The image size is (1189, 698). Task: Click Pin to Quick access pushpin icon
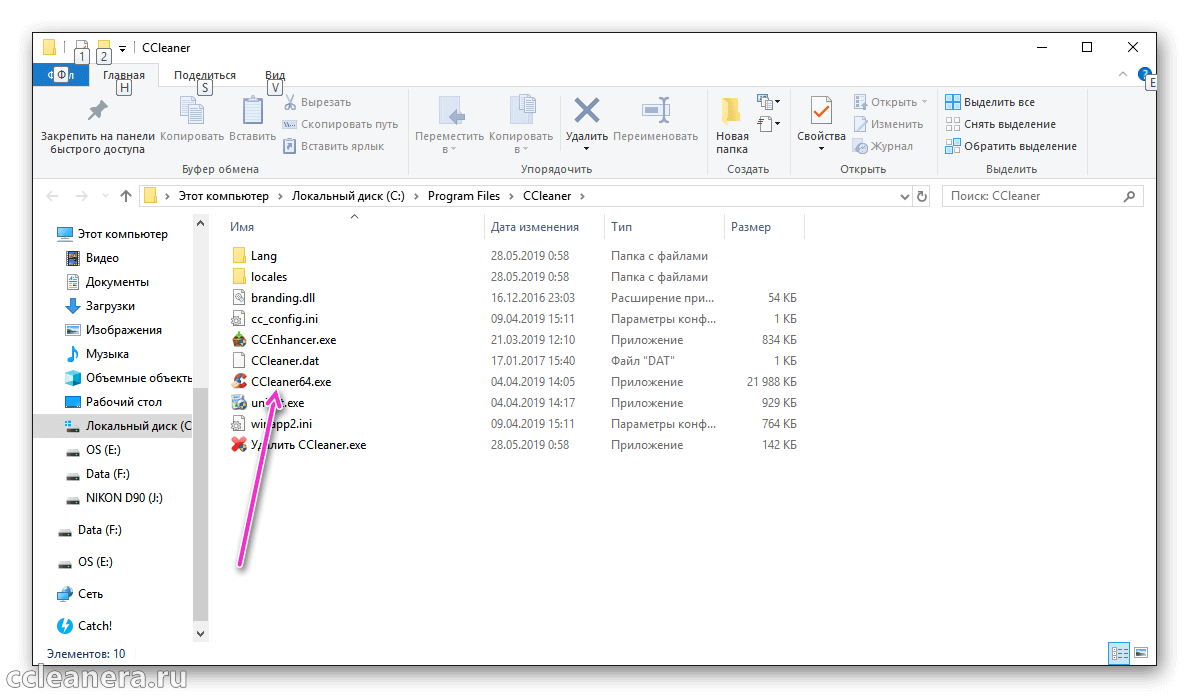[97, 111]
